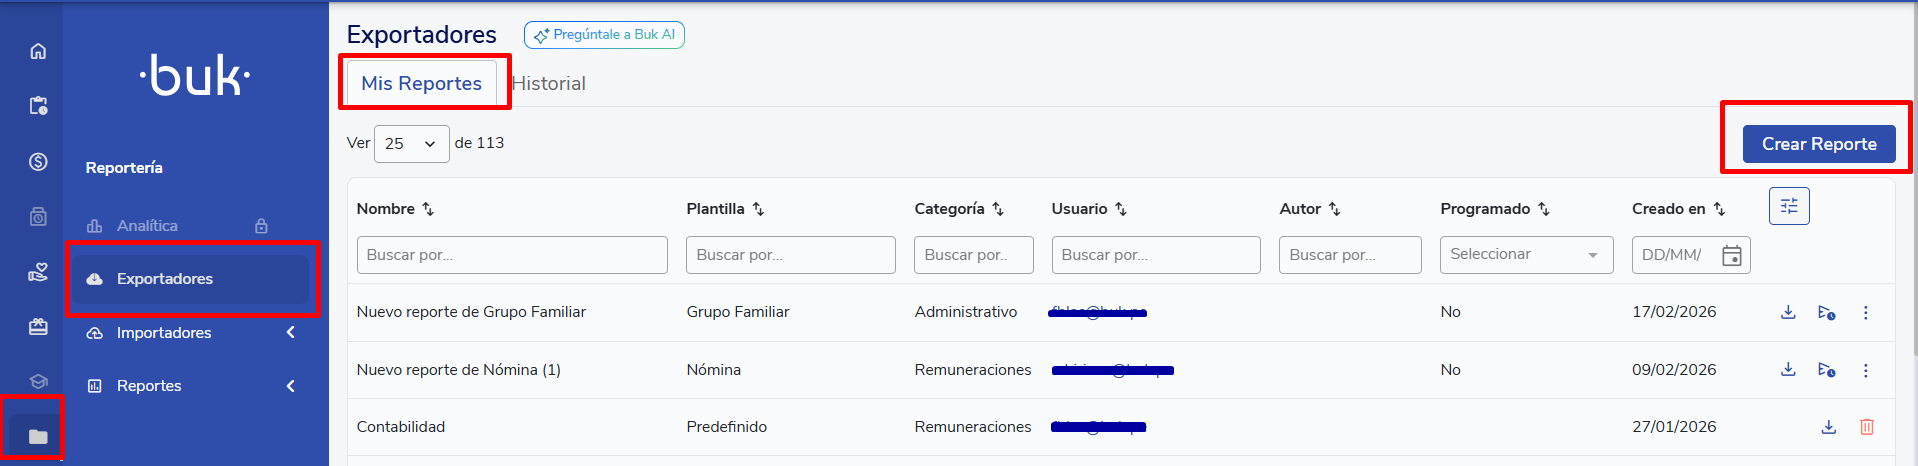The width and height of the screenshot is (1918, 466).
Task: Select Exportadores in the Reportería menu
Action: [165, 279]
